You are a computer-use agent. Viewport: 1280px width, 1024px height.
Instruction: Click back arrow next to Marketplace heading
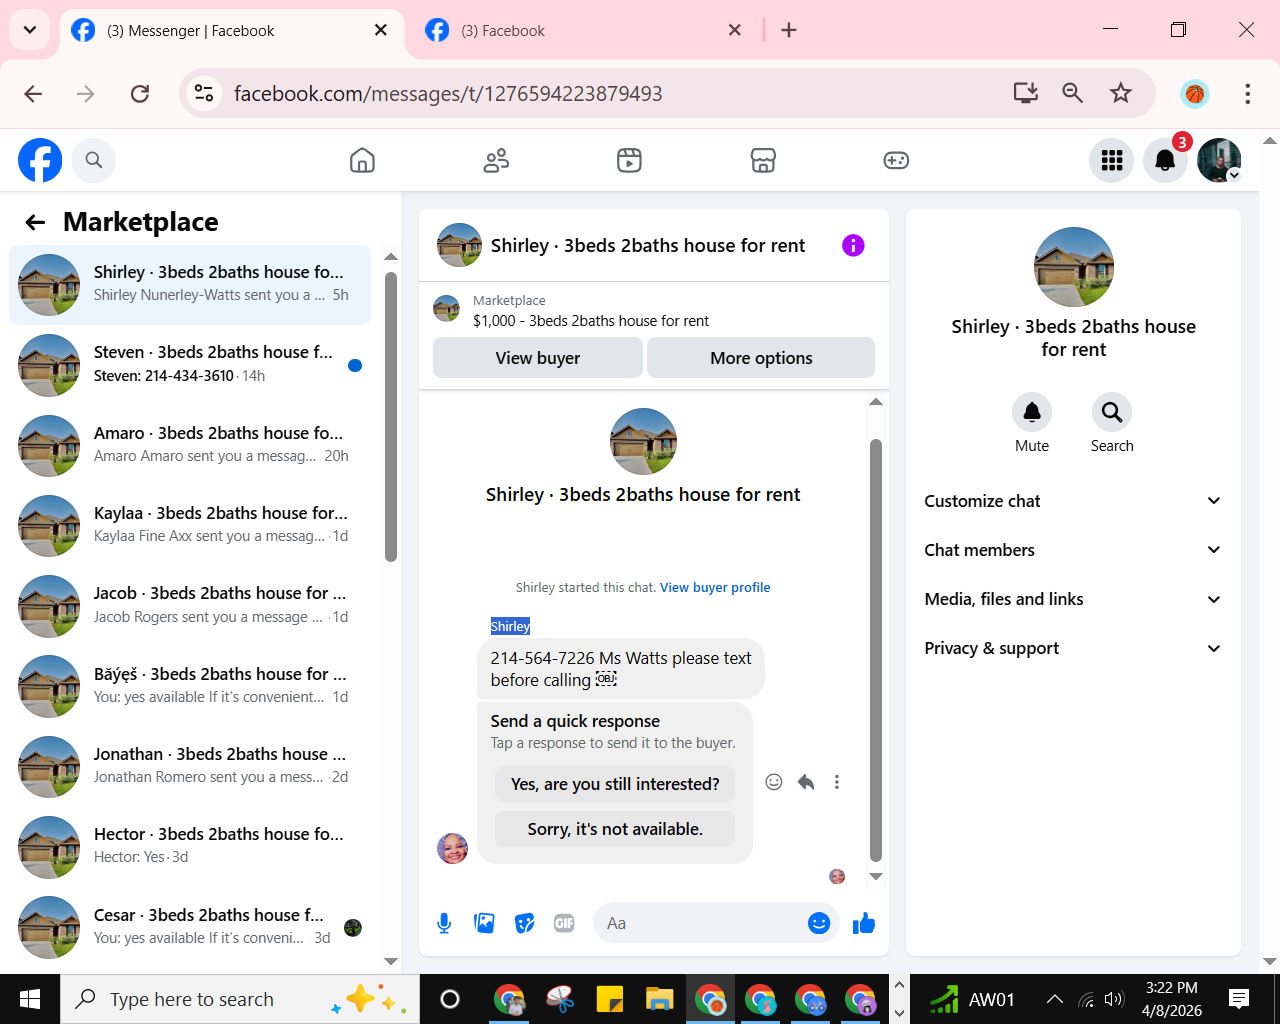(x=35, y=222)
